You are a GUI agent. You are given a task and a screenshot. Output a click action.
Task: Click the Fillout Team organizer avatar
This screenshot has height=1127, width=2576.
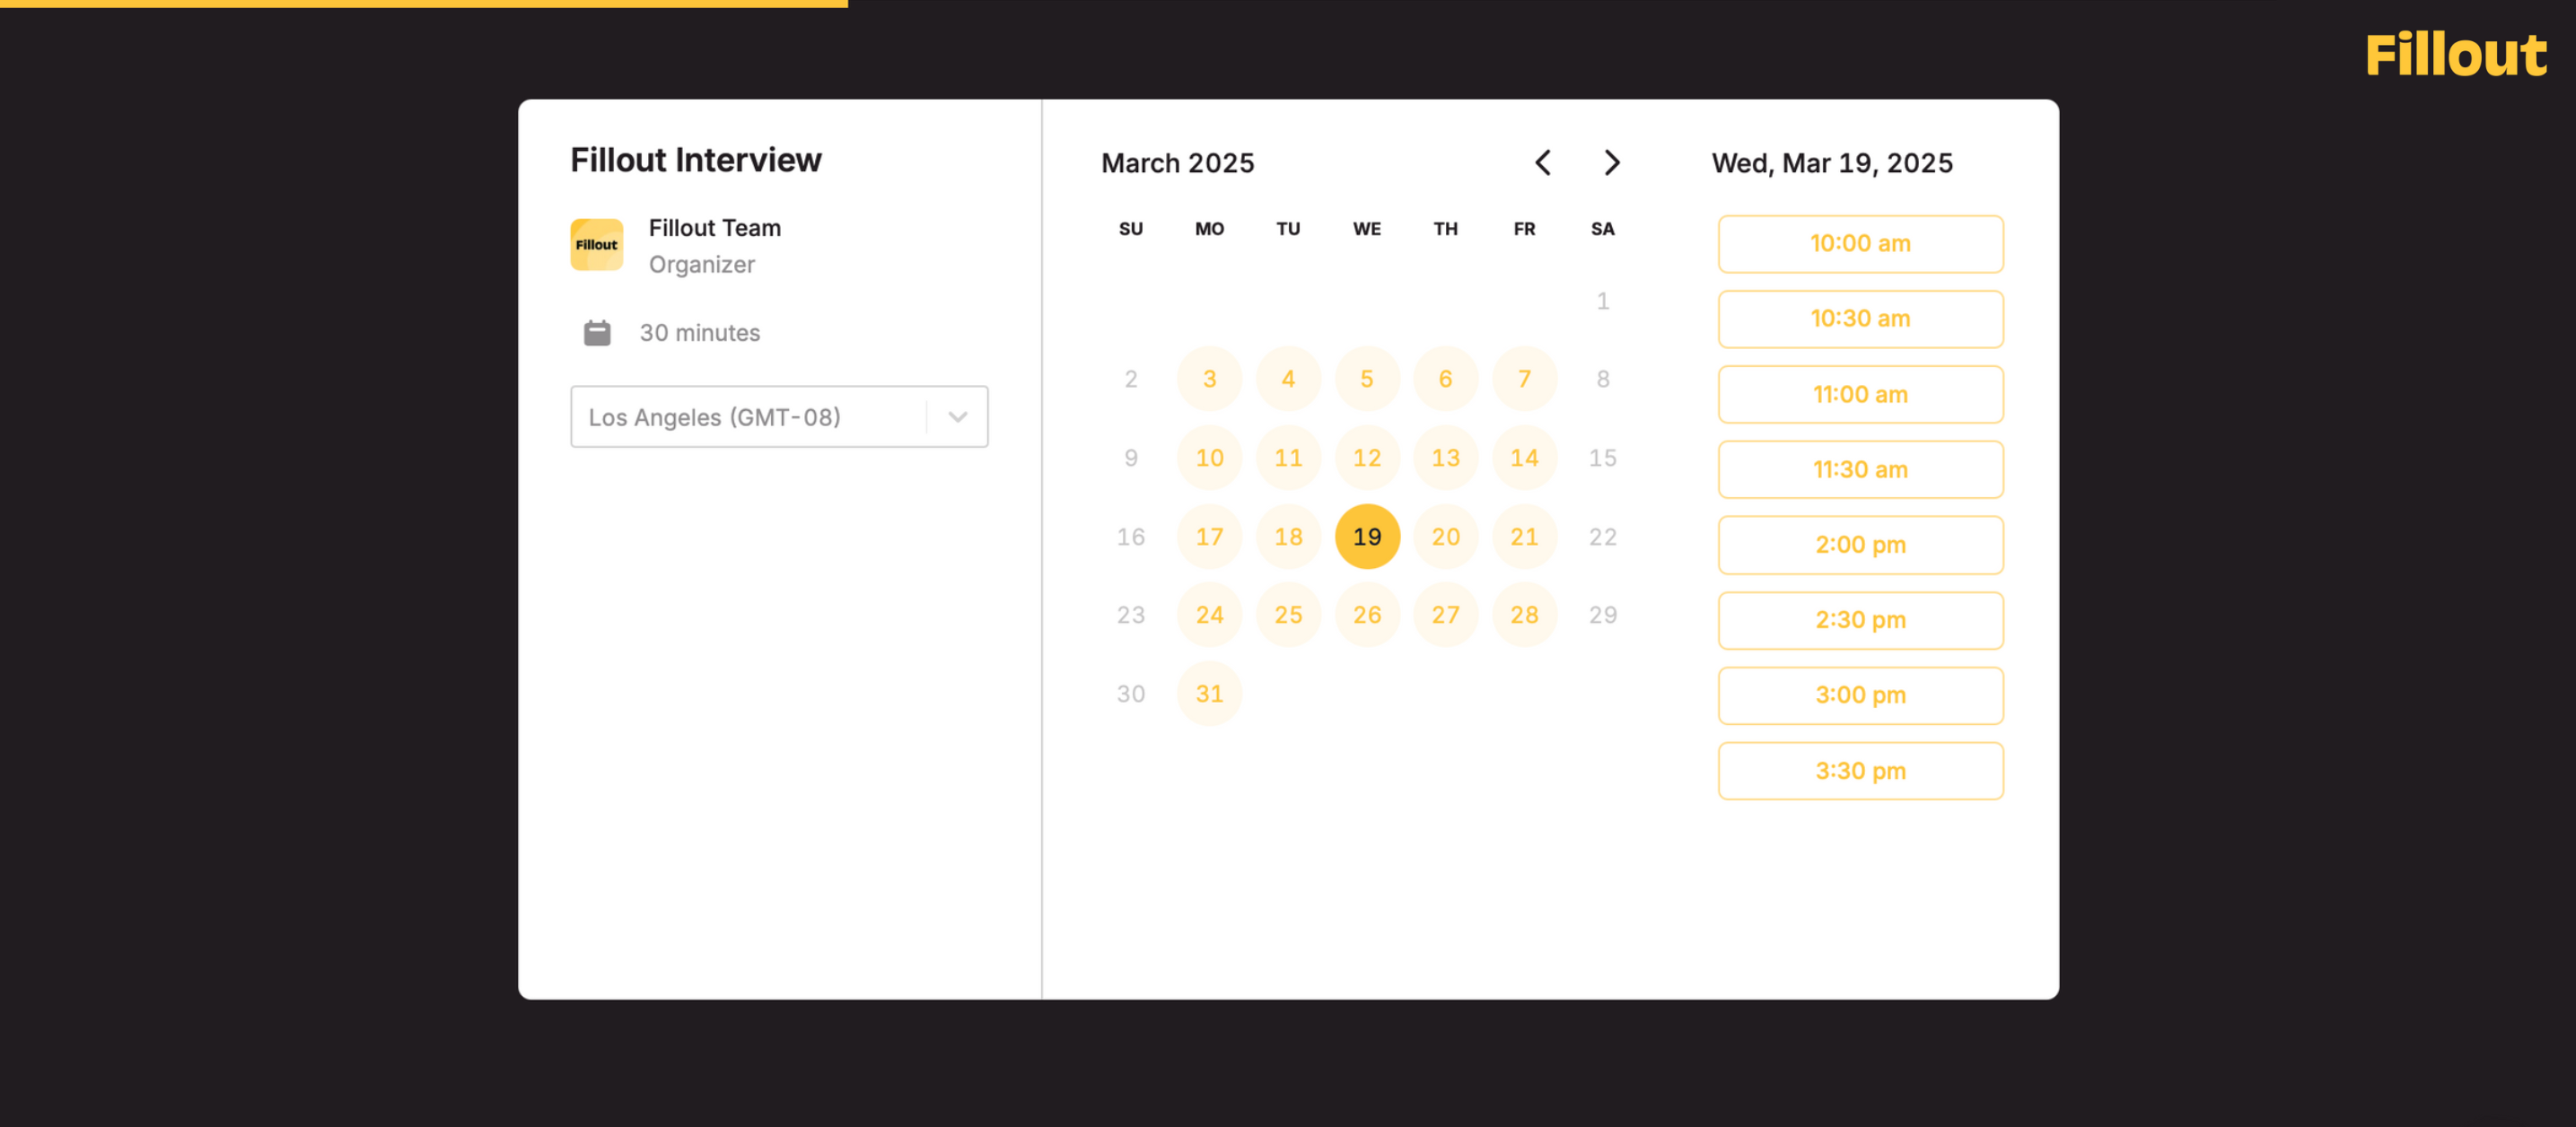(x=597, y=245)
